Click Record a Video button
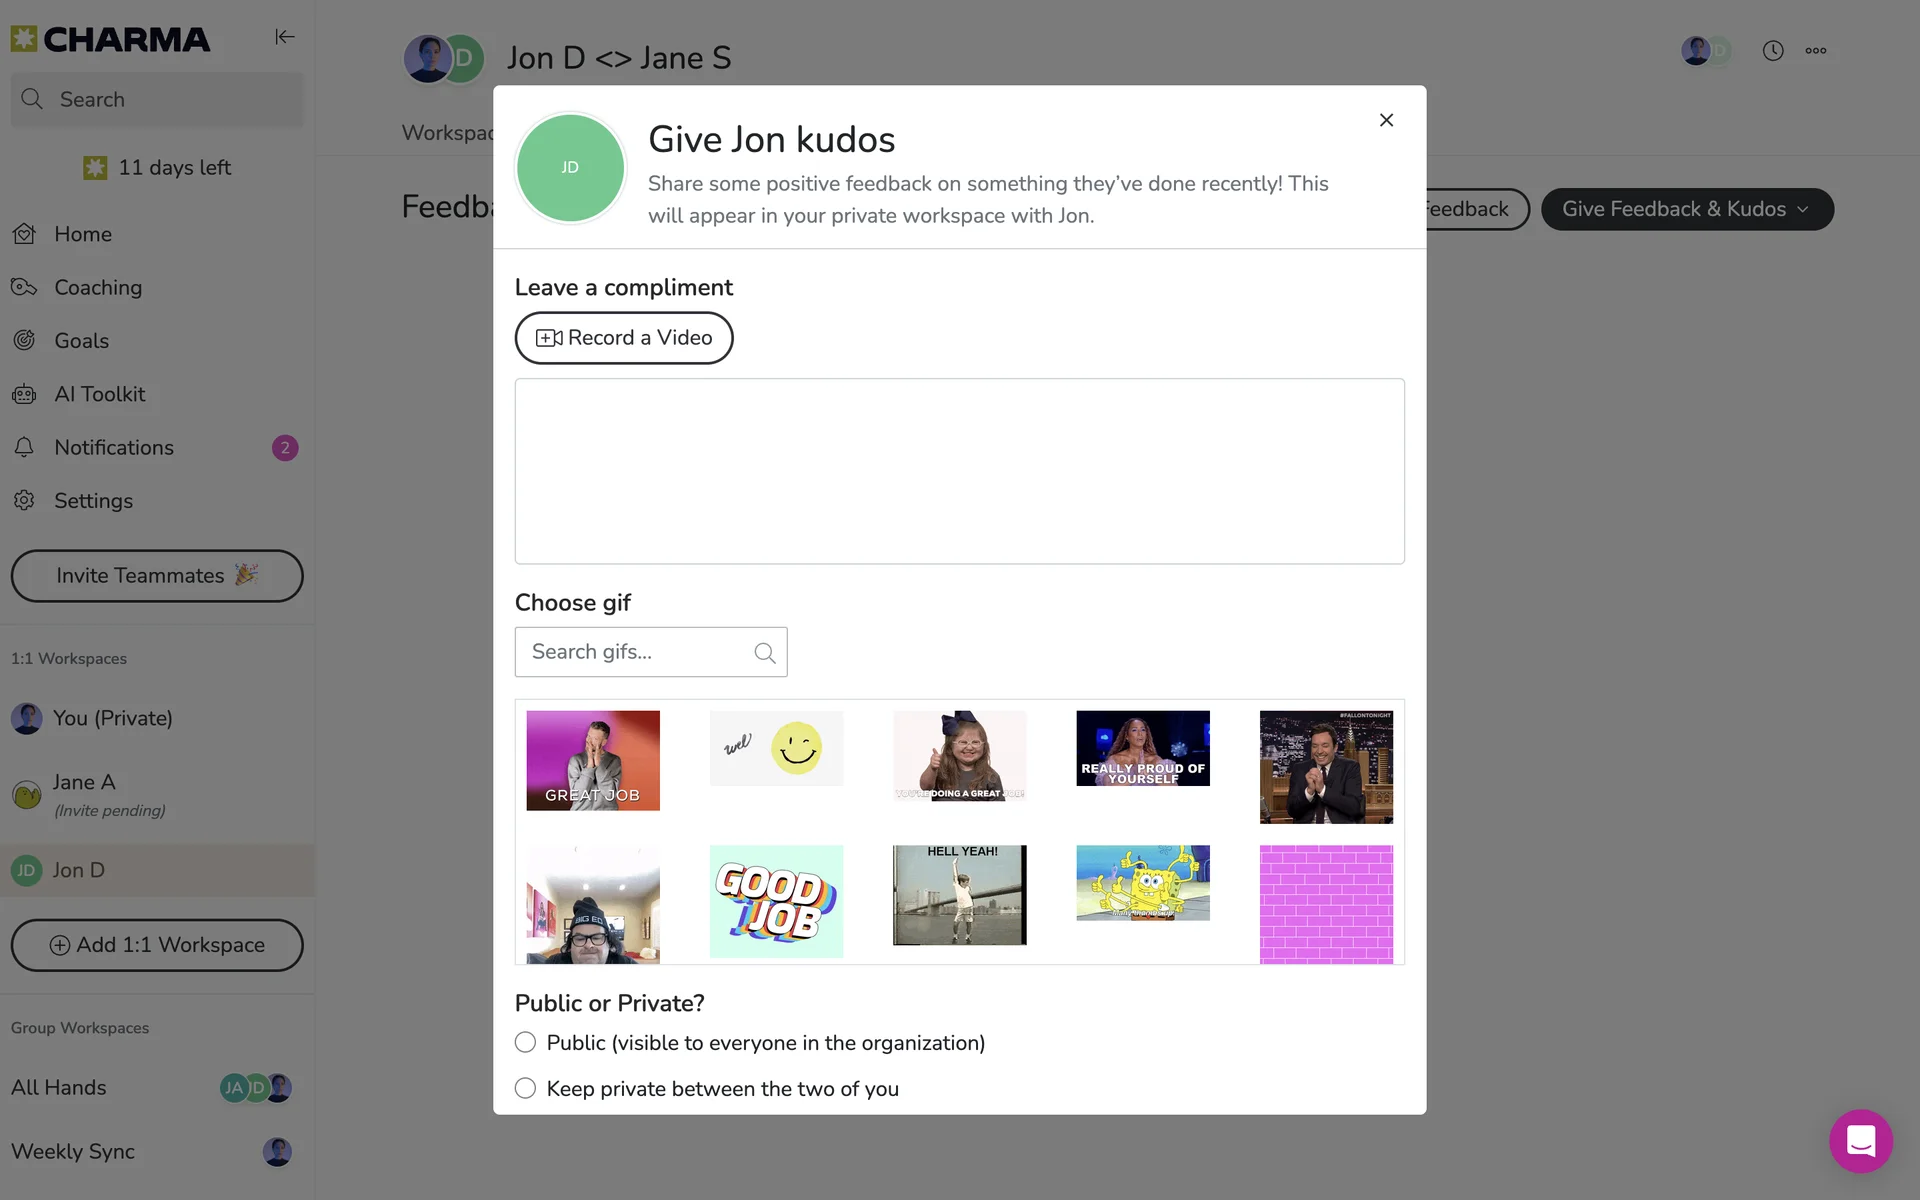Image resolution: width=1920 pixels, height=1200 pixels. [623, 338]
